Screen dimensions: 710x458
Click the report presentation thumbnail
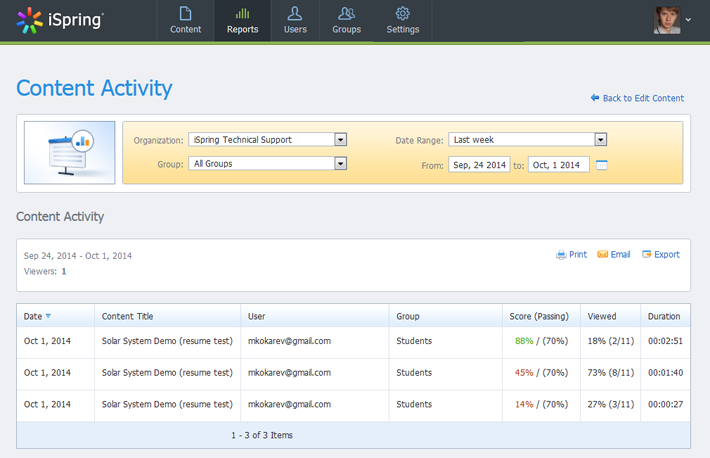pyautogui.click(x=70, y=153)
